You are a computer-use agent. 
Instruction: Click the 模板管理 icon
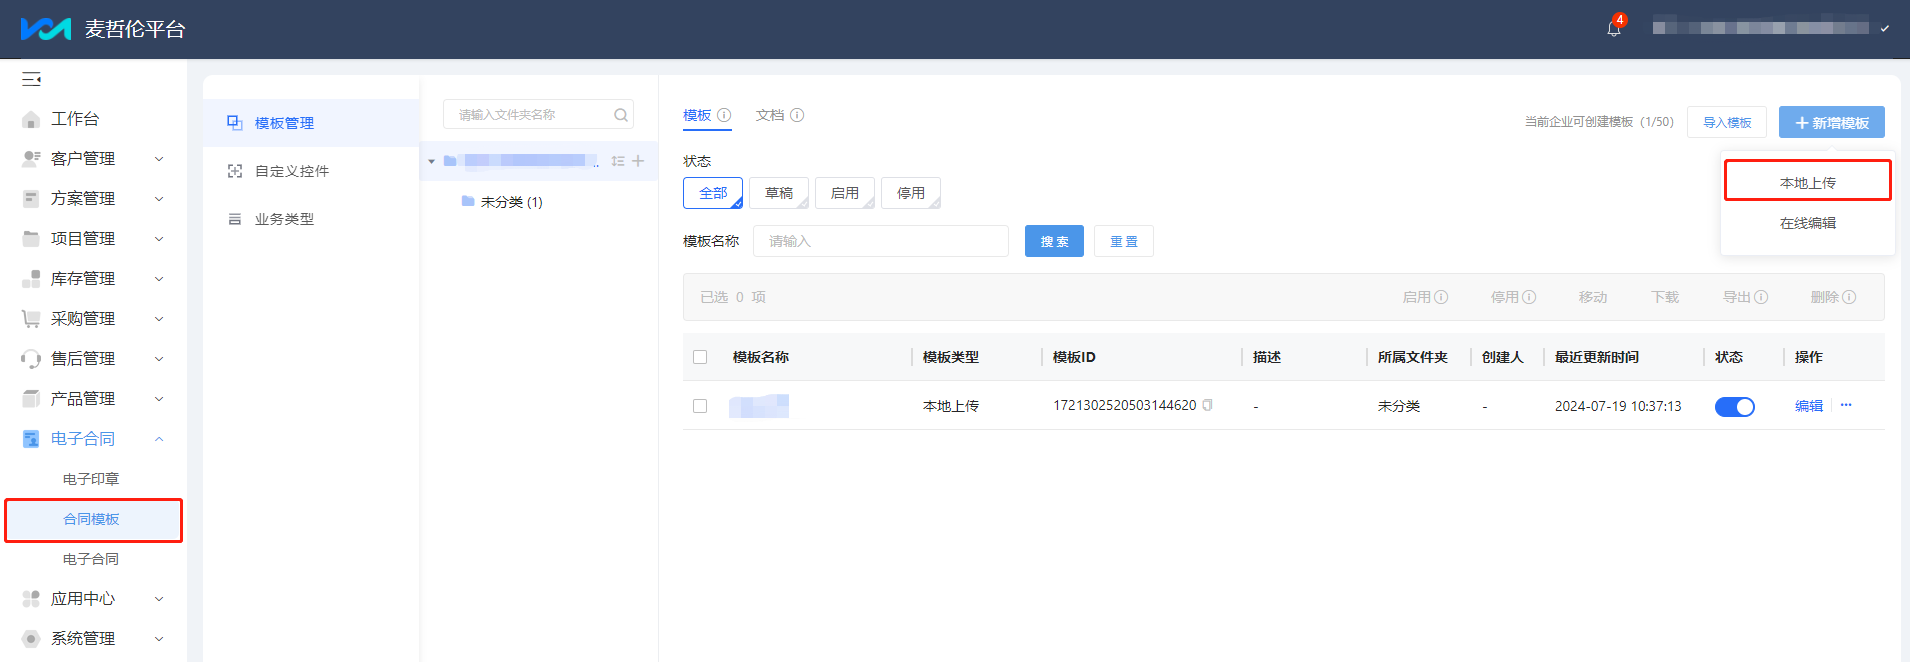(x=235, y=123)
